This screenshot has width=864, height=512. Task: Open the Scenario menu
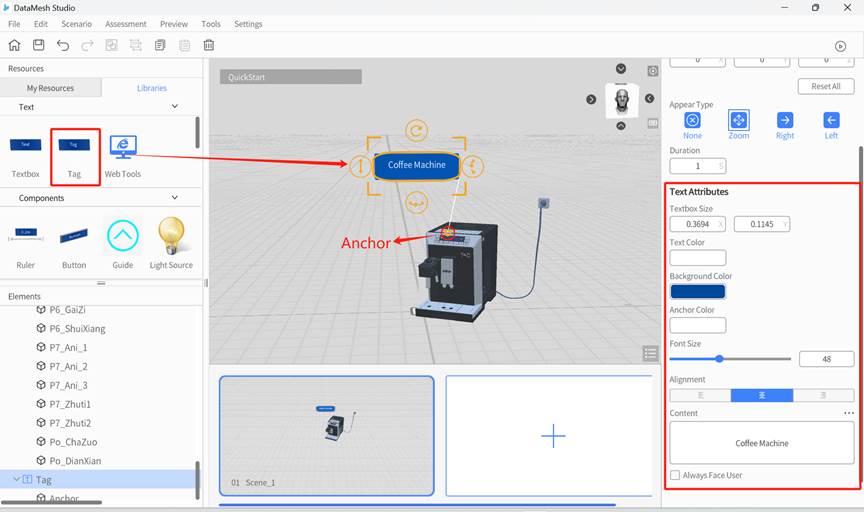coord(76,24)
